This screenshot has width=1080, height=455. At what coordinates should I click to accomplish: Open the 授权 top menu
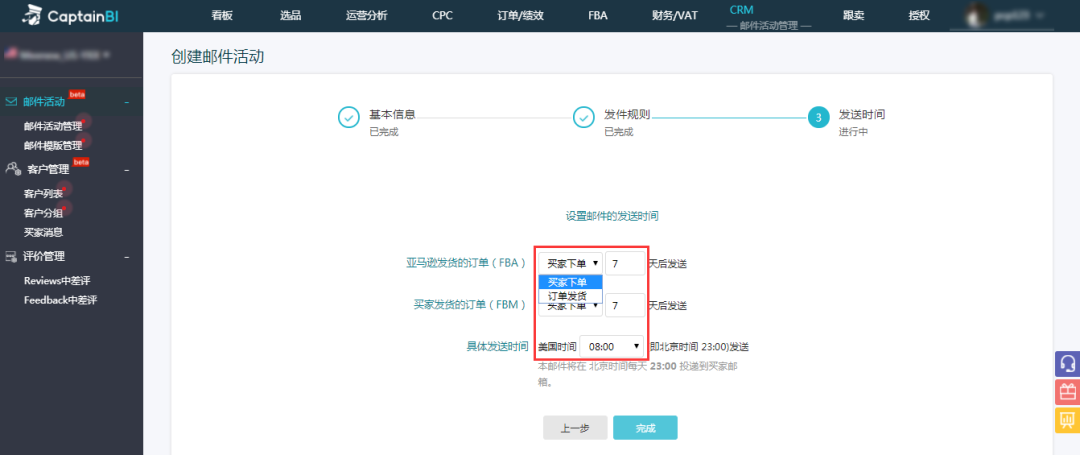tap(919, 15)
